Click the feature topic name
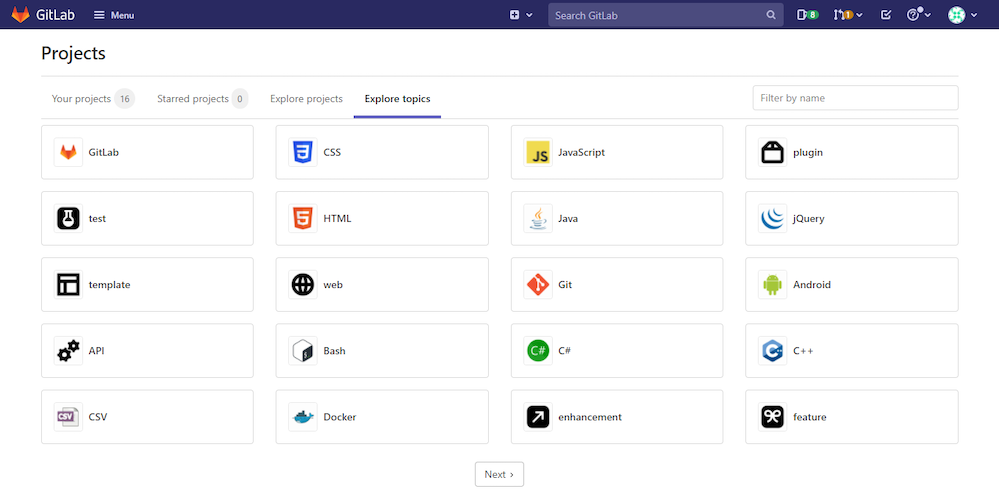Image resolution: width=999 pixels, height=497 pixels. [810, 417]
